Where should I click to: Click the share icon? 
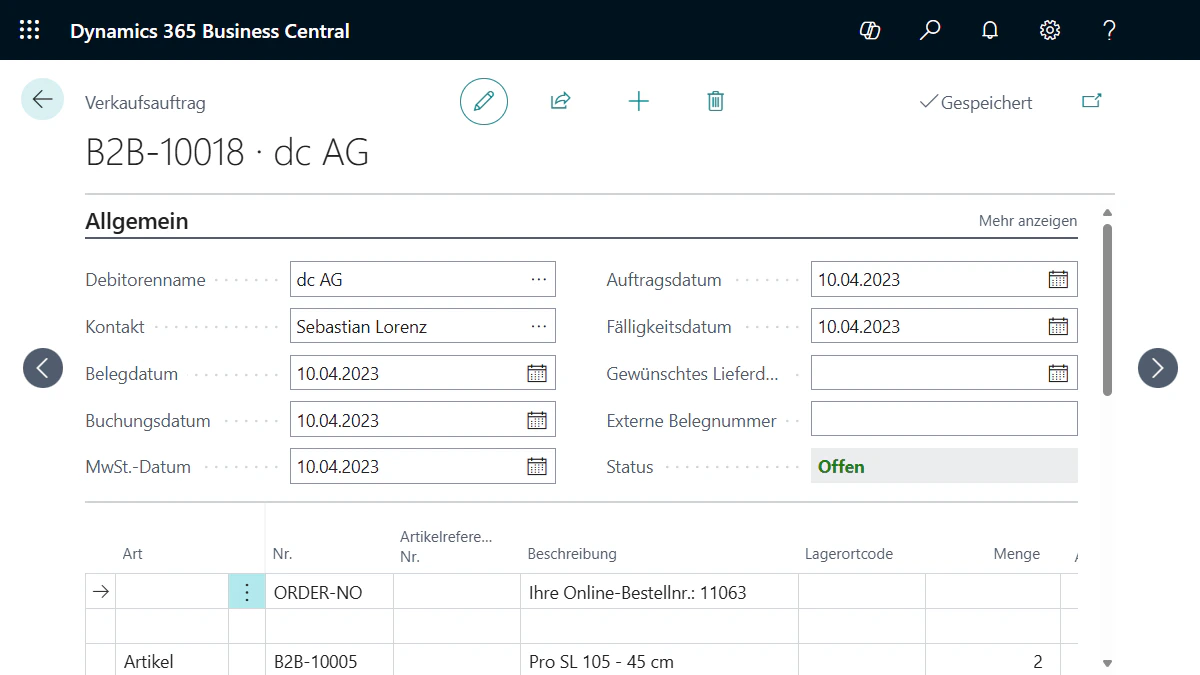coord(561,101)
